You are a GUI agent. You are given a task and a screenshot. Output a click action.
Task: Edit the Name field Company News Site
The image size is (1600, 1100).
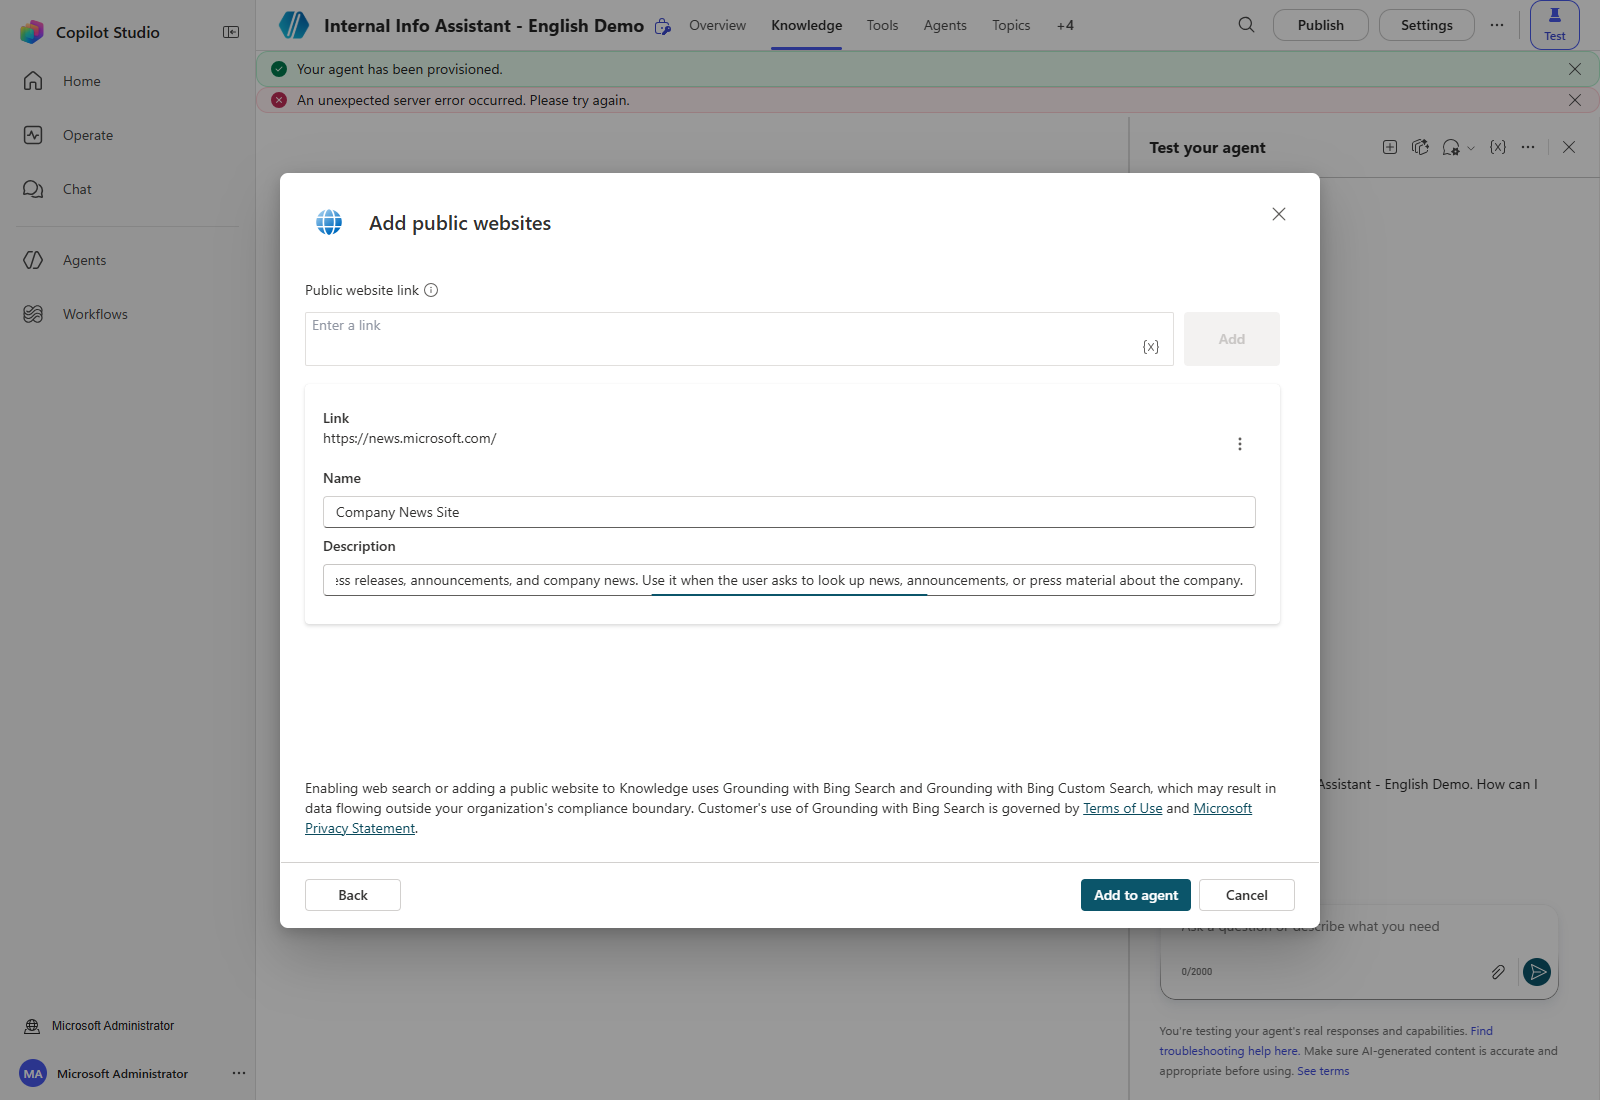click(789, 512)
